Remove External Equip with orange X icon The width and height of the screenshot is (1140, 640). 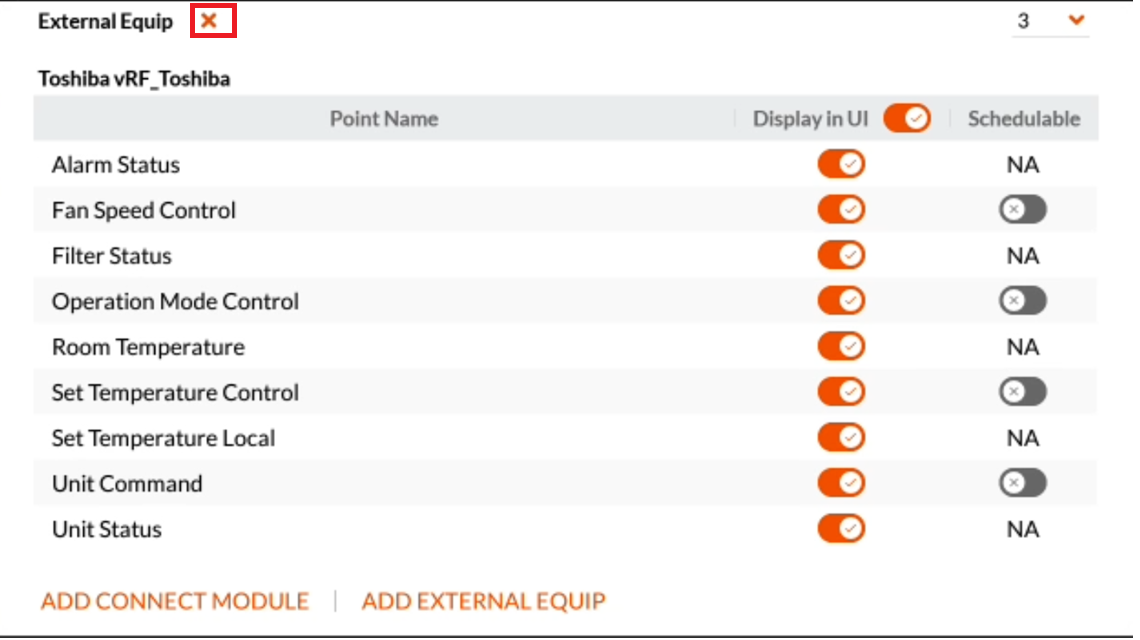tap(209, 20)
